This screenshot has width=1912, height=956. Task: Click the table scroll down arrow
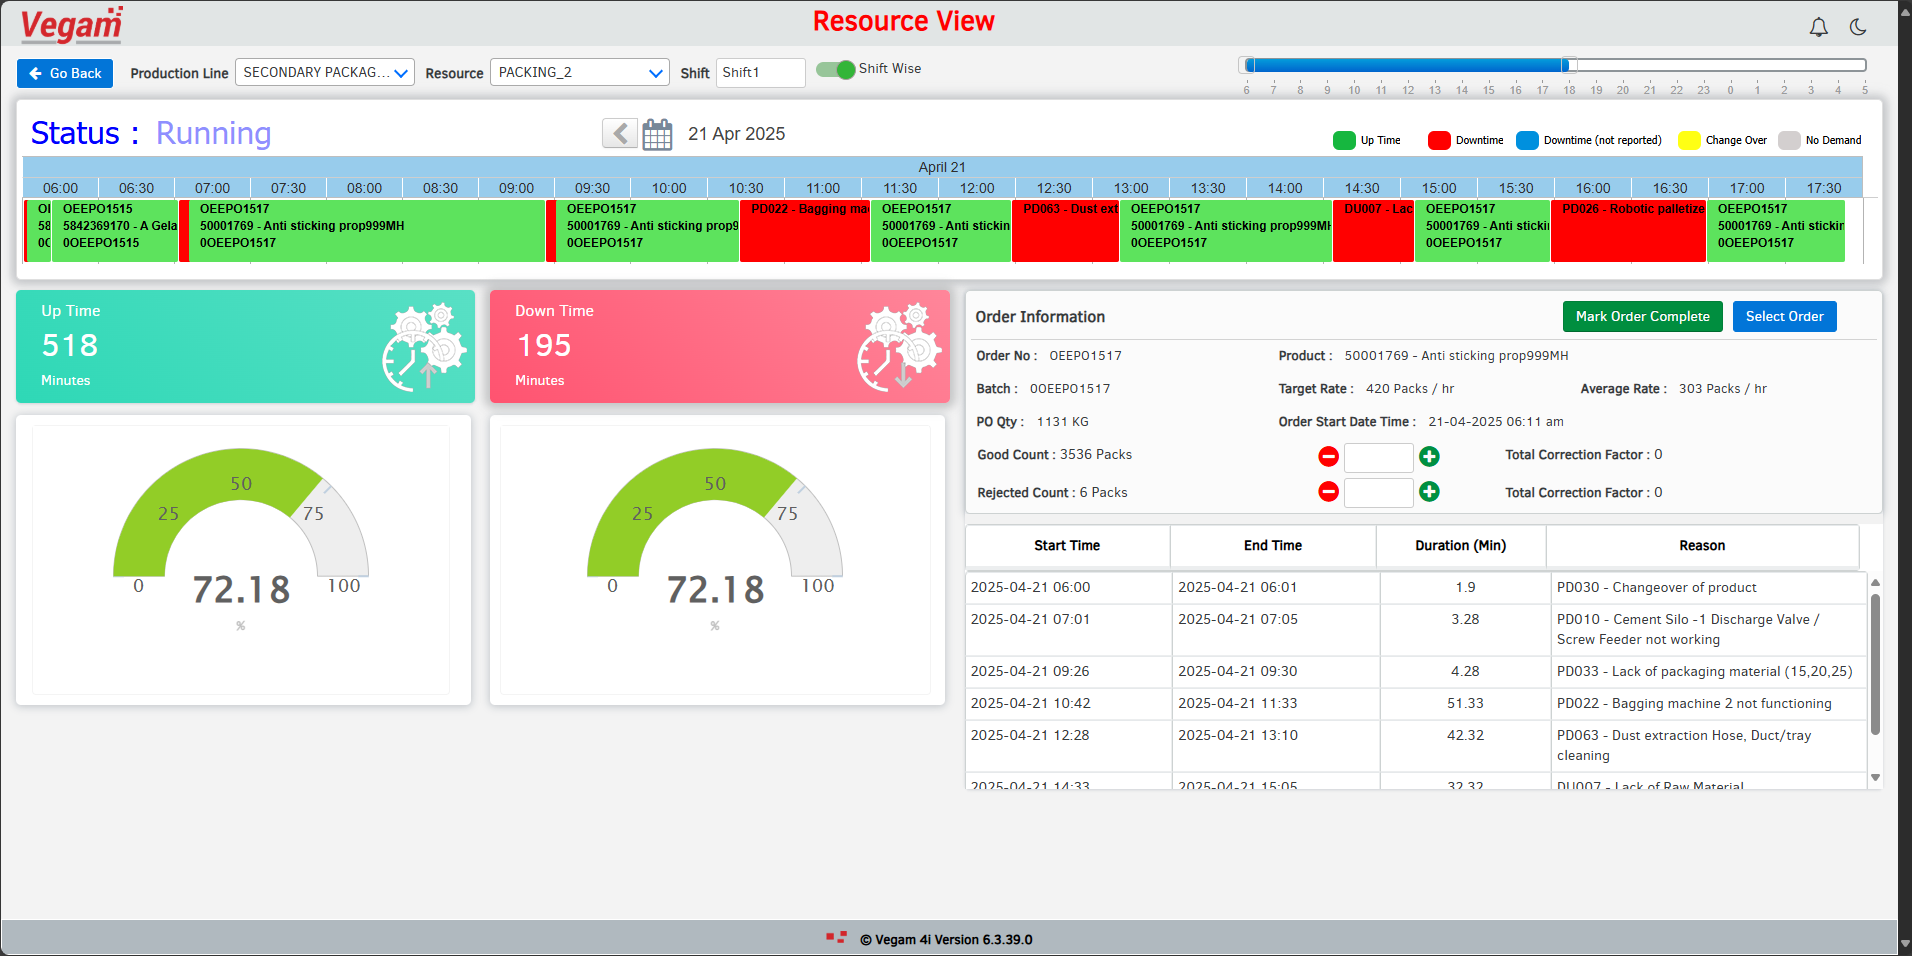coord(1875,778)
